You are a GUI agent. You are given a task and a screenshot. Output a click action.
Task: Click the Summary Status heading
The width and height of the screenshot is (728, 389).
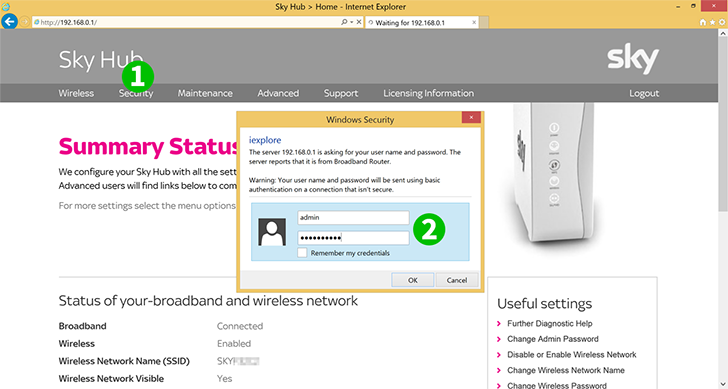[x=149, y=146]
